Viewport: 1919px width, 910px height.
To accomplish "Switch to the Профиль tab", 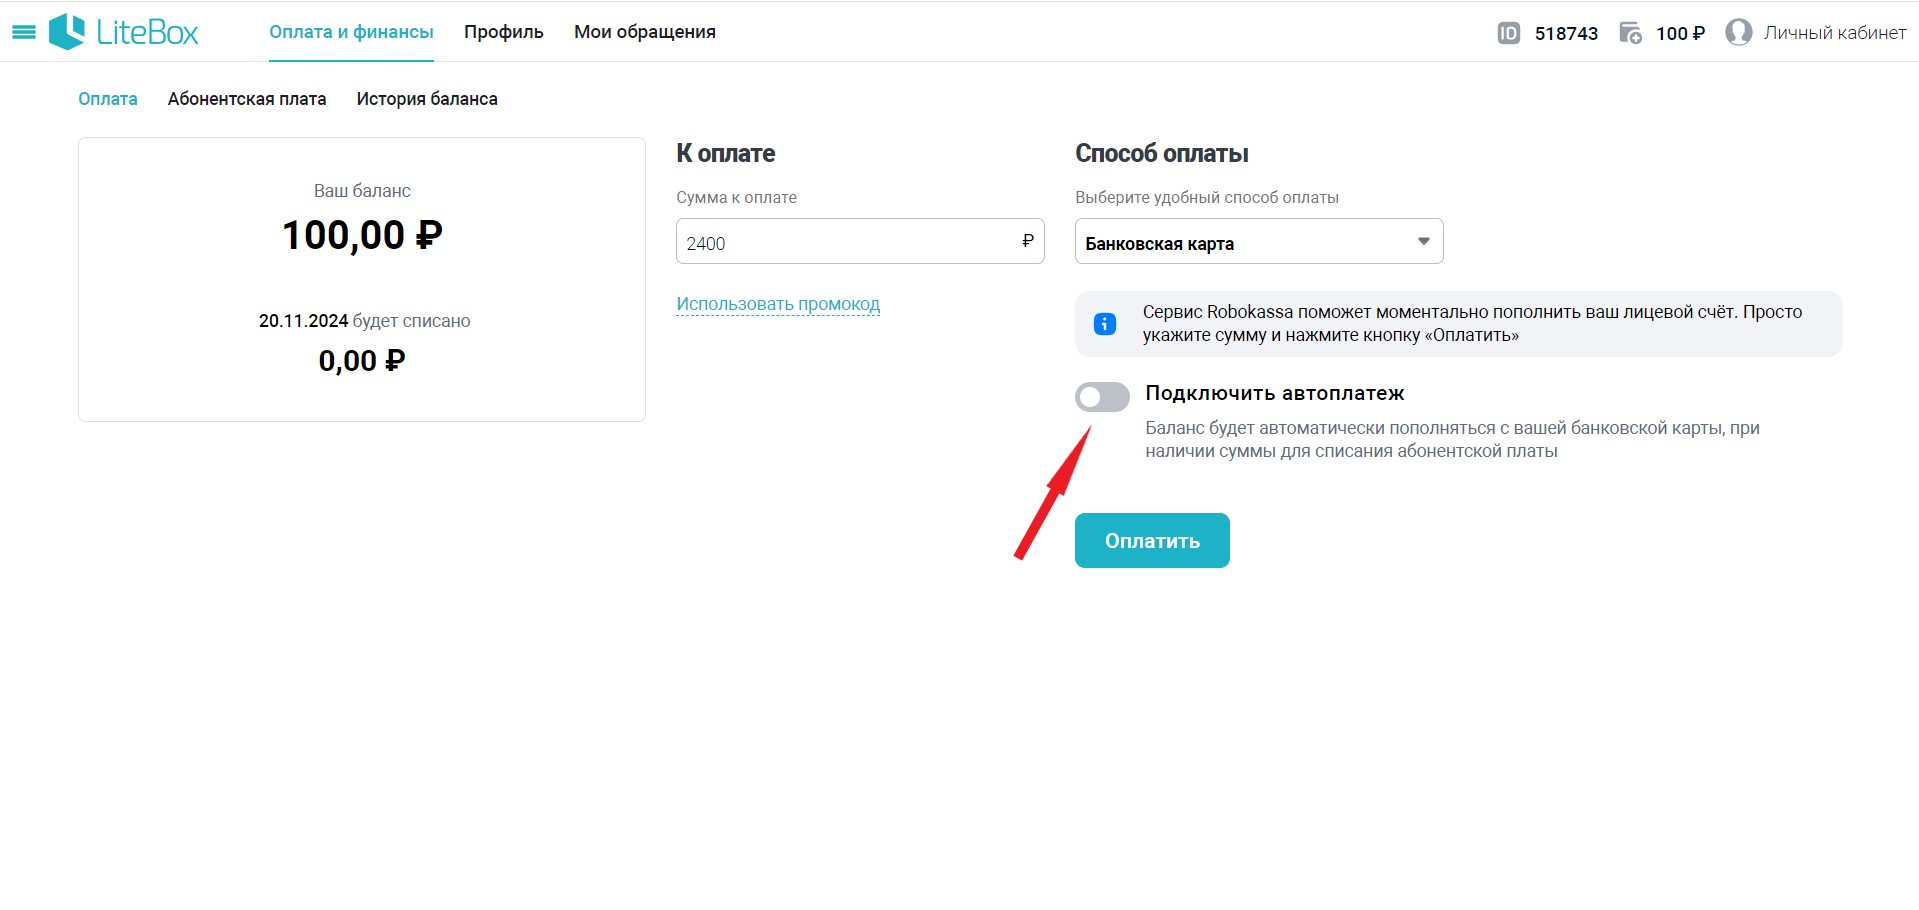I will point(504,32).
